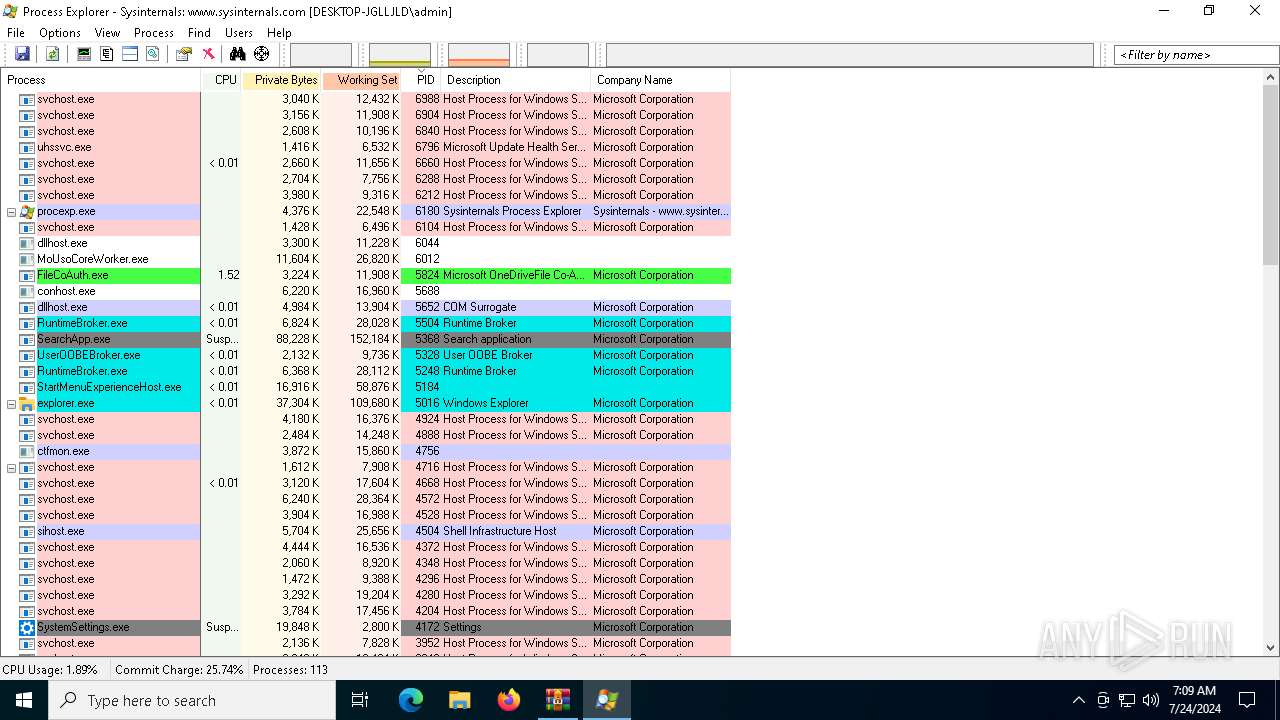1280x720 pixels.
Task: Open Task View on the taskbar
Action: (360, 700)
